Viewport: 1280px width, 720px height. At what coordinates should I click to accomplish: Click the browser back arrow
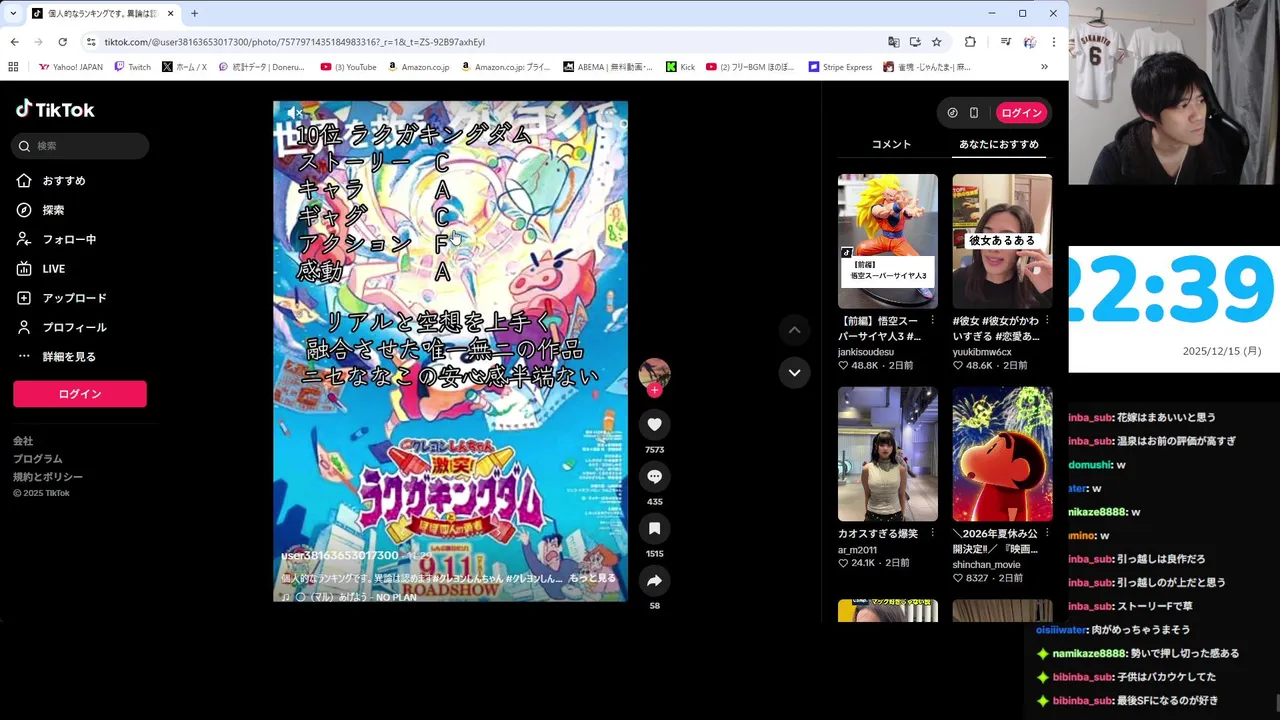[14, 42]
